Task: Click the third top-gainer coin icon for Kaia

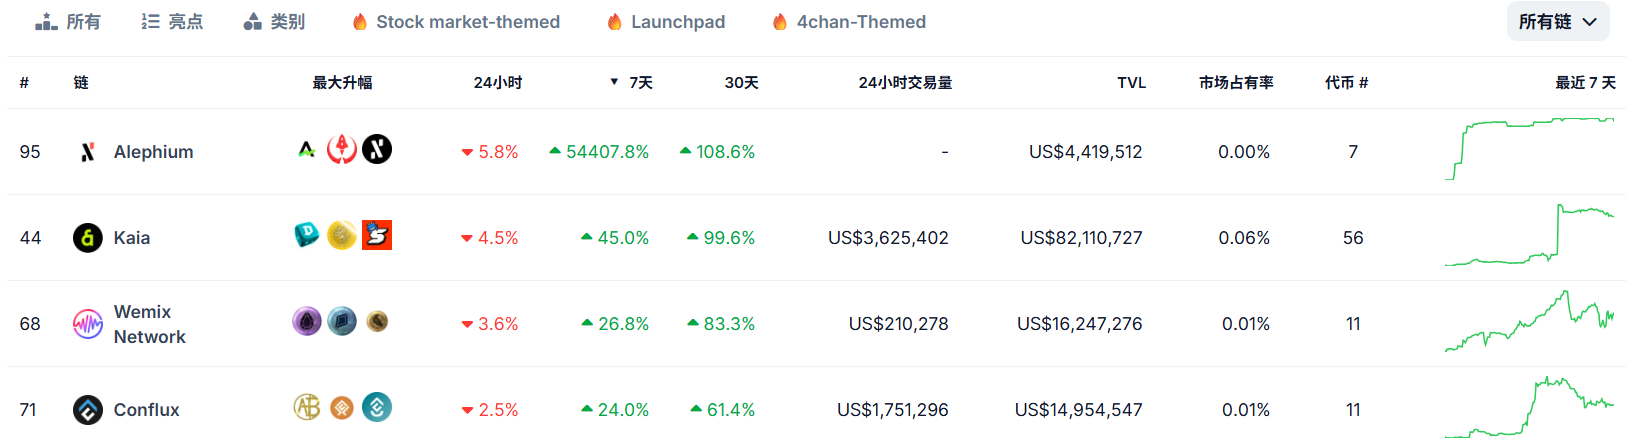Action: pos(376,235)
